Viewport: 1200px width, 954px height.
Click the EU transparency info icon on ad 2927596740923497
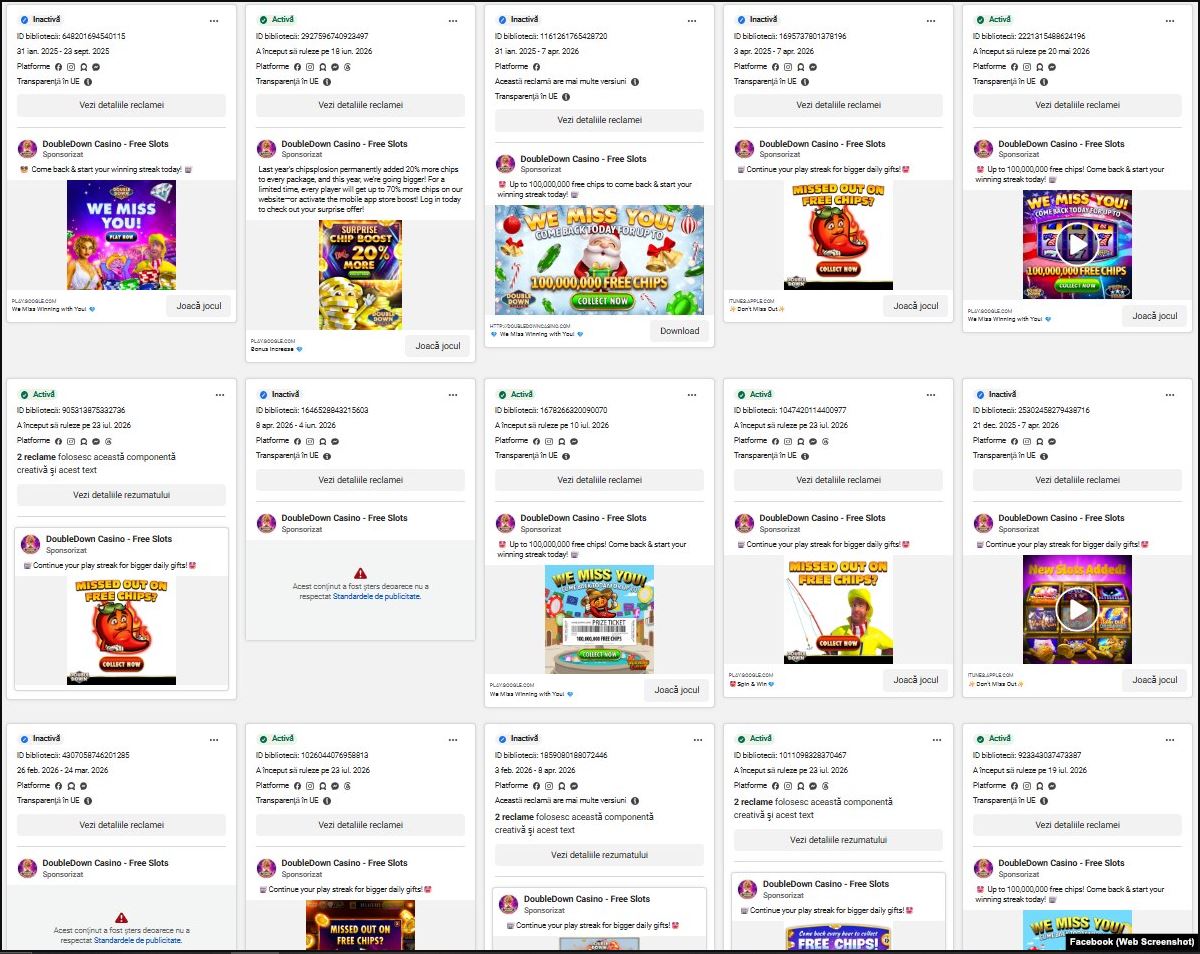(327, 82)
